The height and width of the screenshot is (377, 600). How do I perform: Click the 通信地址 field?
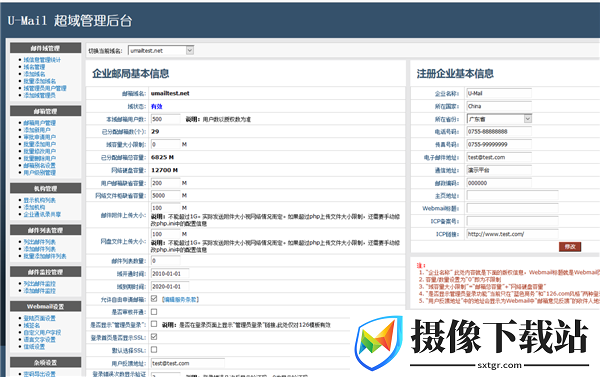pyautogui.click(x=499, y=170)
